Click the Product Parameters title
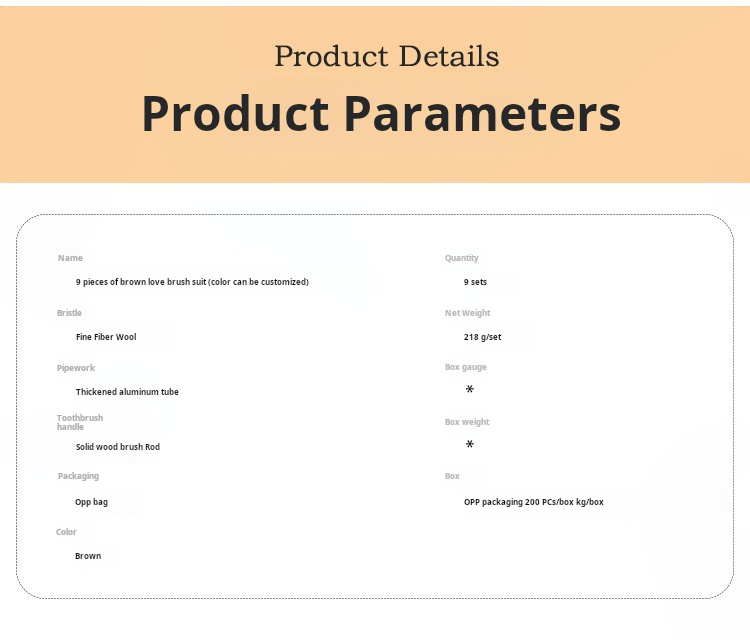Image resolution: width=750 pixels, height=640 pixels. 381,114
